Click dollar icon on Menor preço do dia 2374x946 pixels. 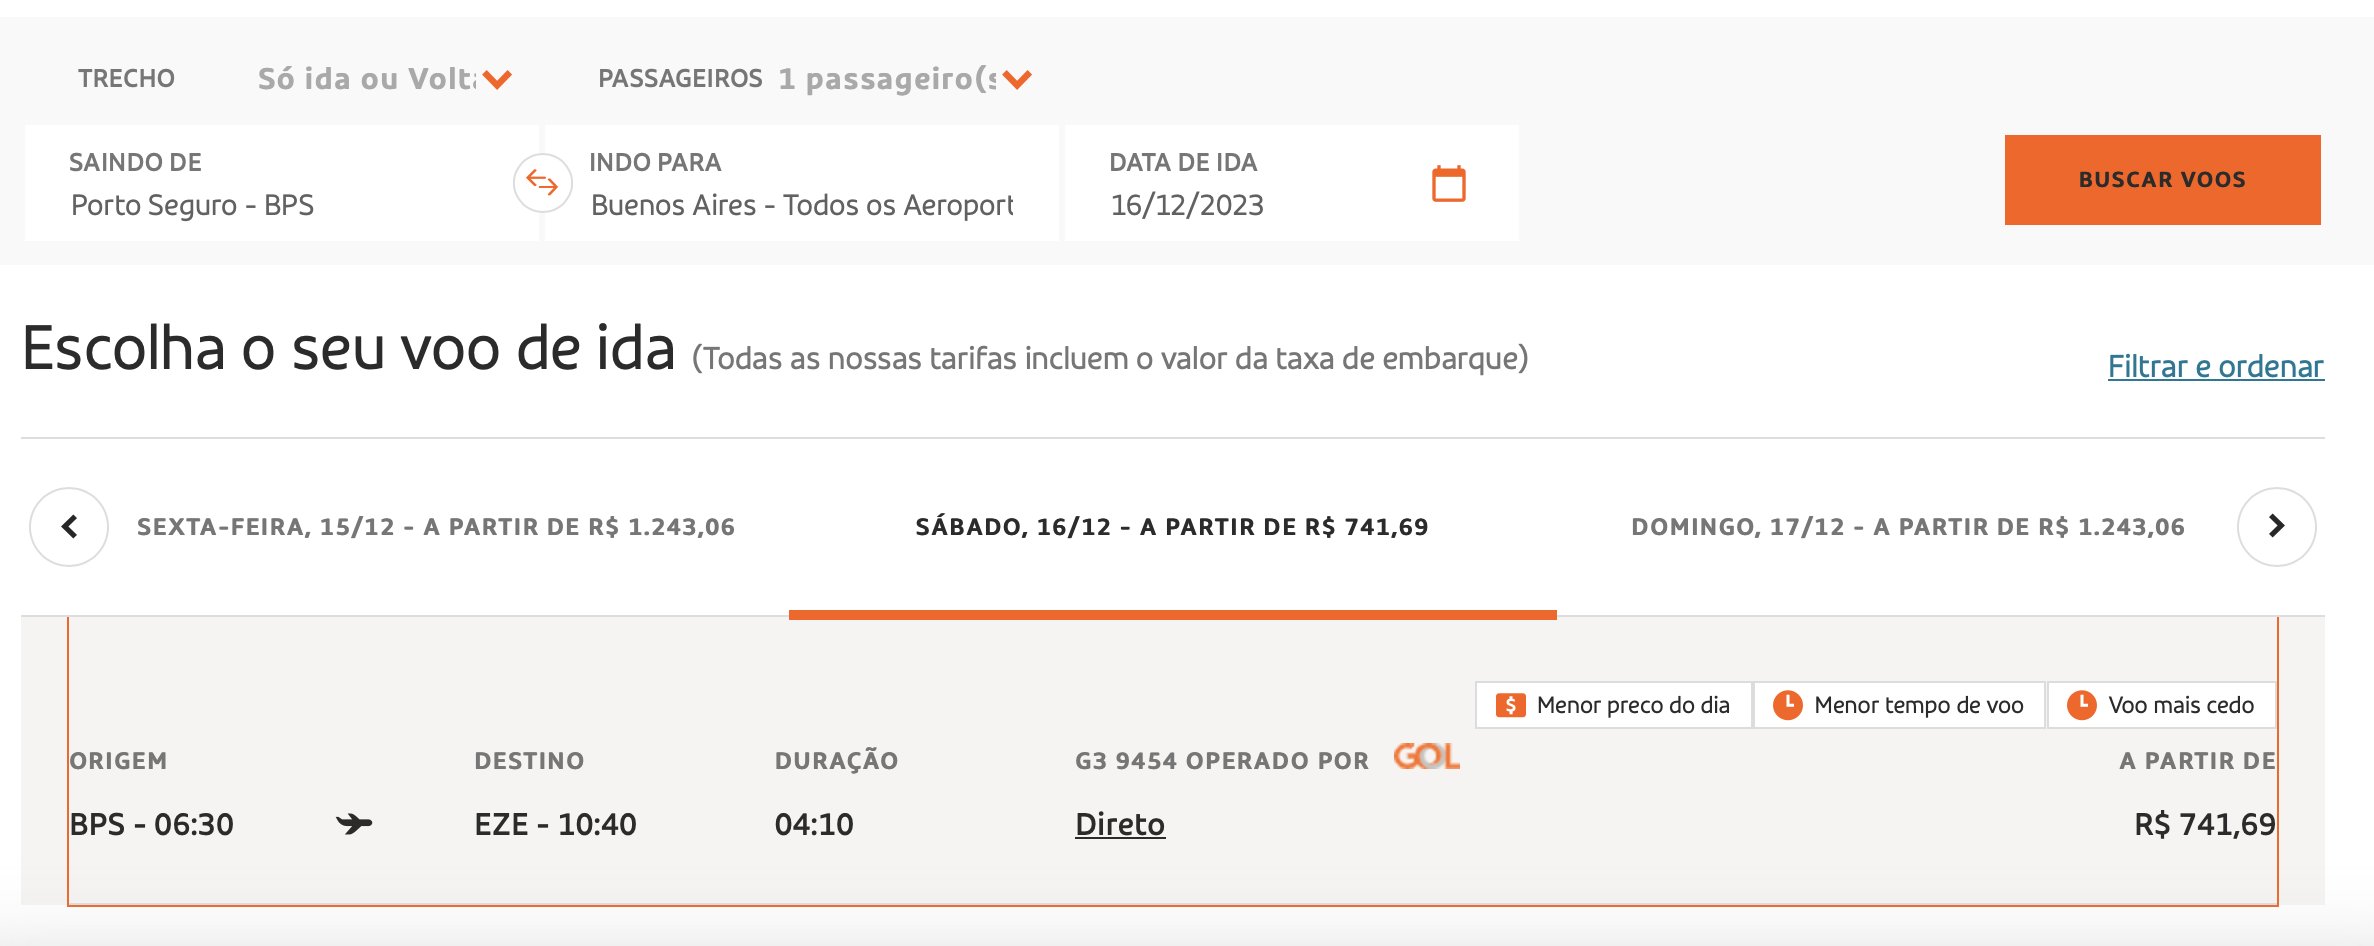click(1510, 705)
